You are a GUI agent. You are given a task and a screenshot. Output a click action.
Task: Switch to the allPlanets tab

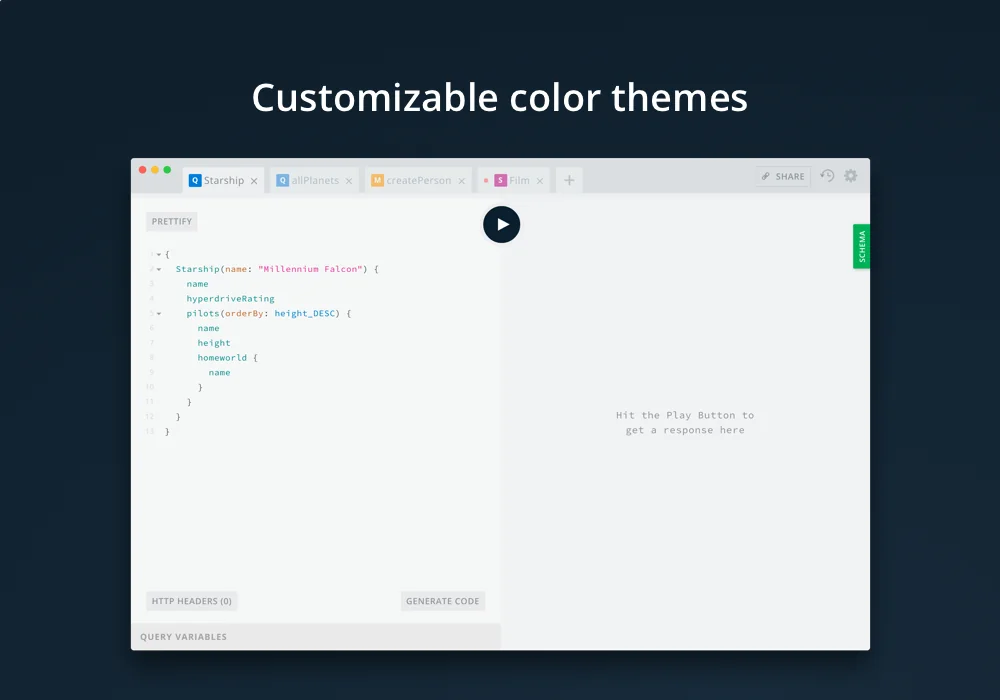click(x=312, y=180)
